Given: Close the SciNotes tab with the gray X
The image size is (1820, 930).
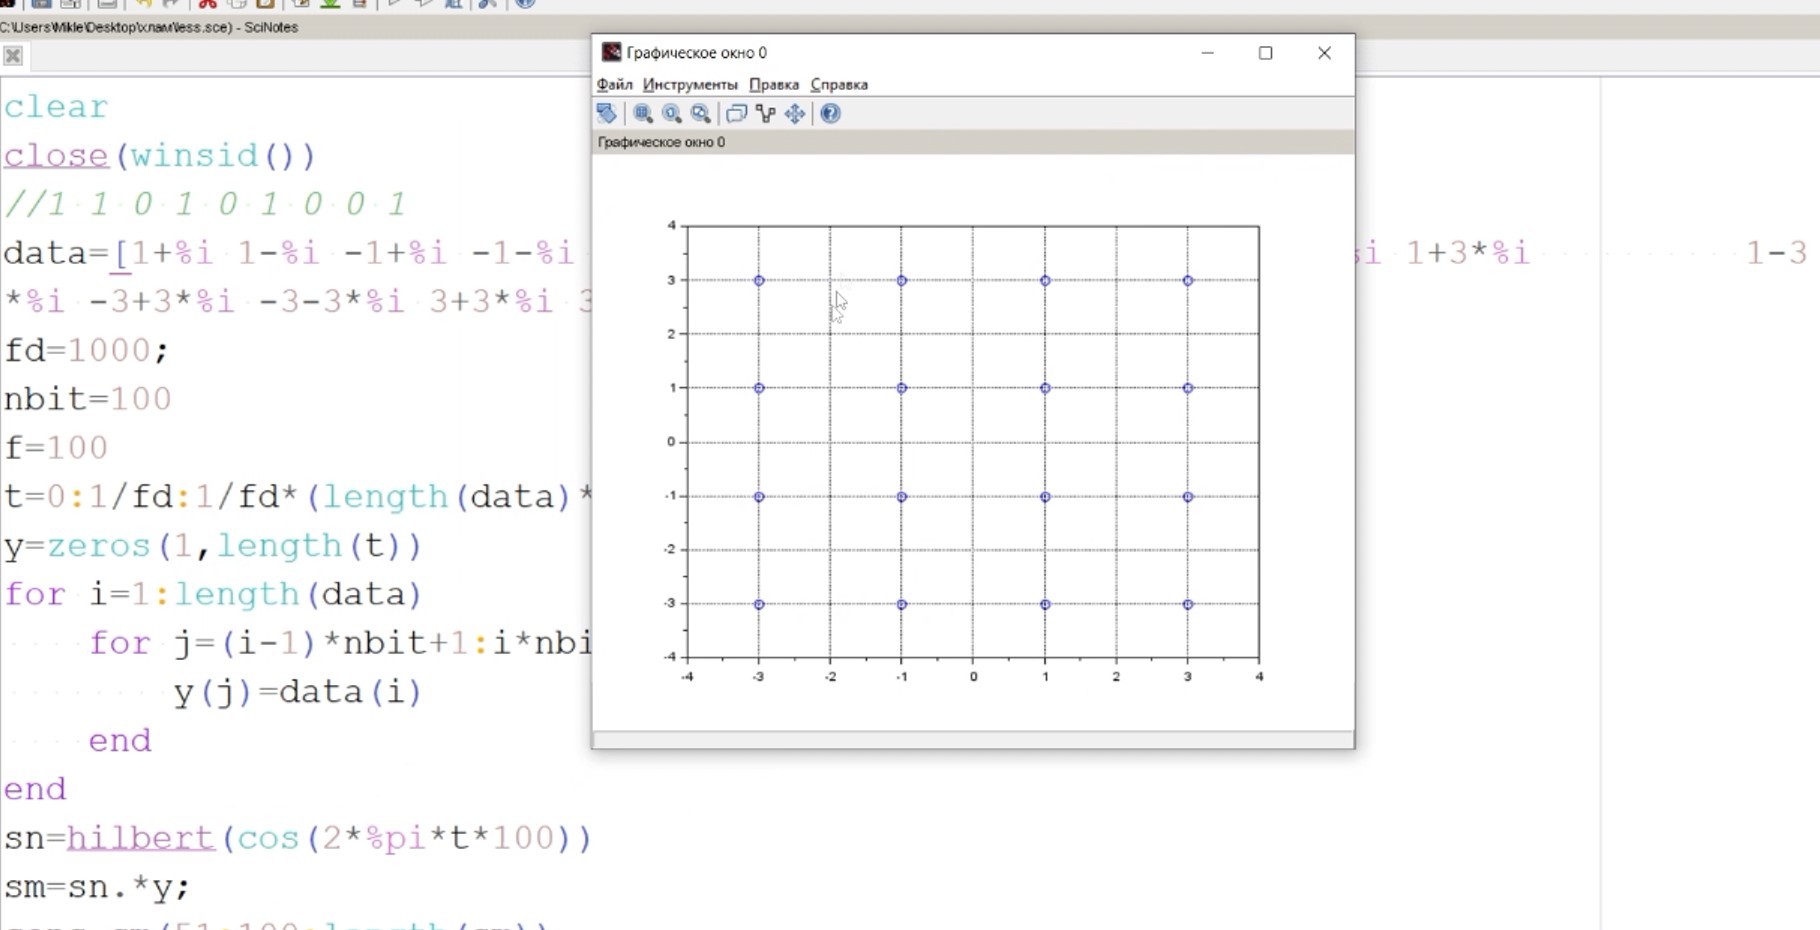Looking at the screenshot, I should click(x=13, y=56).
